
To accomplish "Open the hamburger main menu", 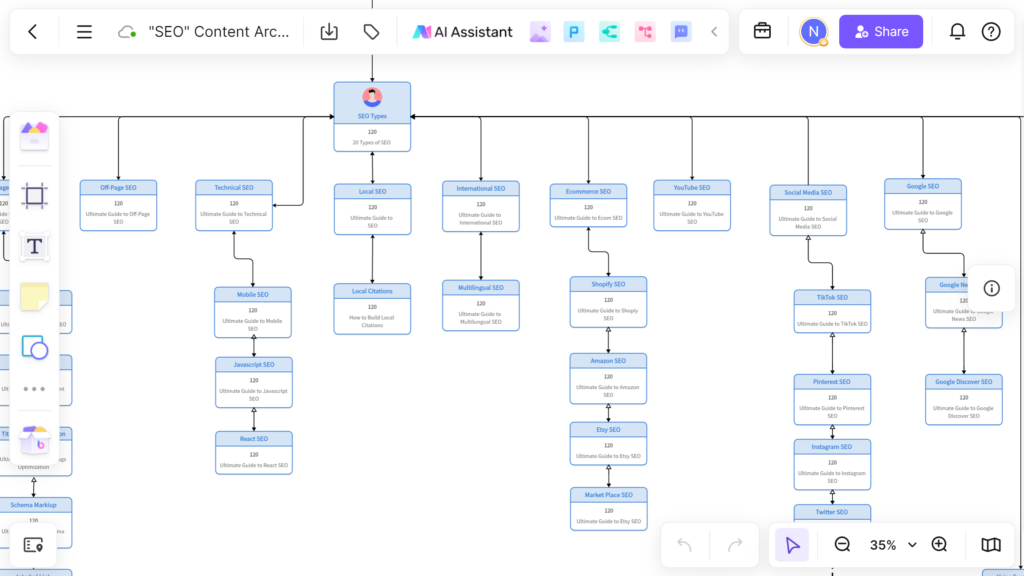I will (84, 32).
